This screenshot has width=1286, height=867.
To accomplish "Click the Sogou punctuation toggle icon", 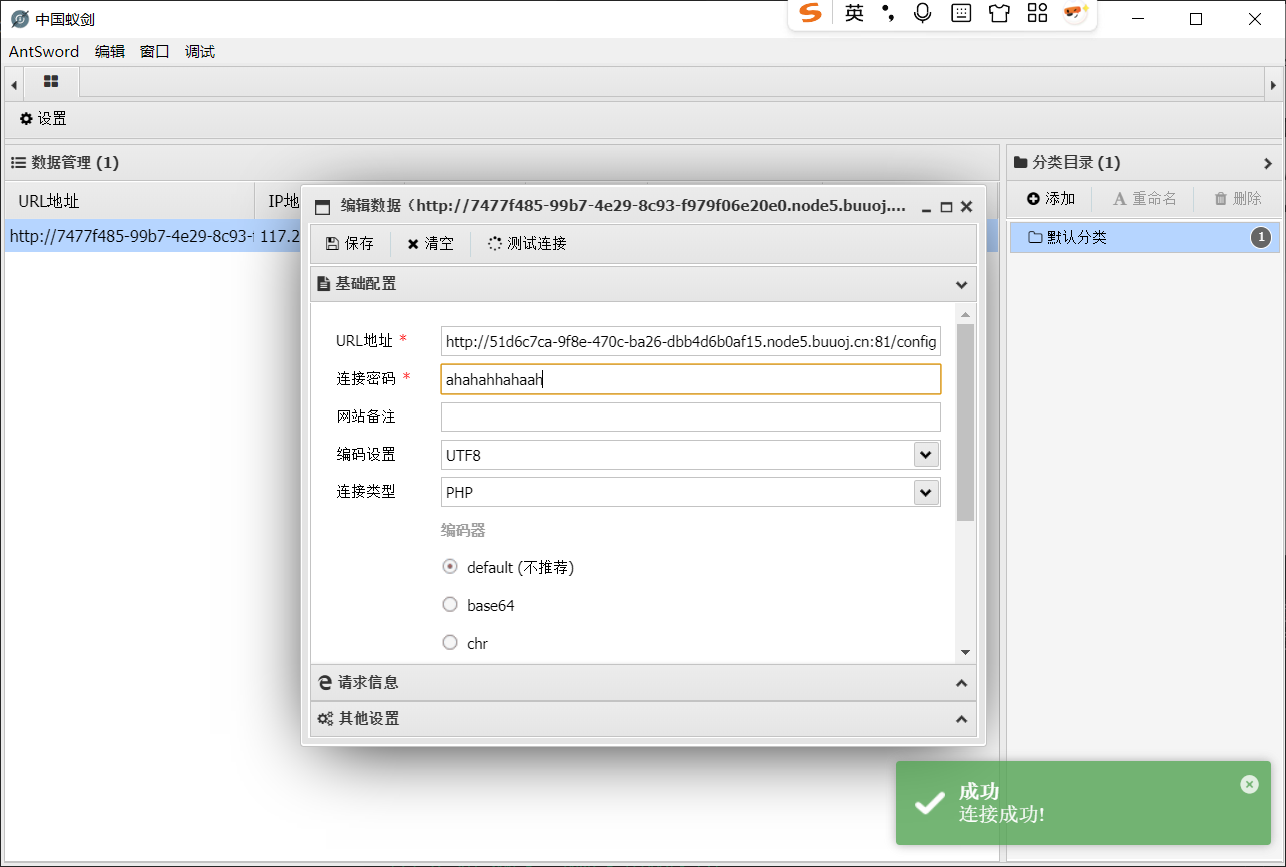I will coord(887,13).
